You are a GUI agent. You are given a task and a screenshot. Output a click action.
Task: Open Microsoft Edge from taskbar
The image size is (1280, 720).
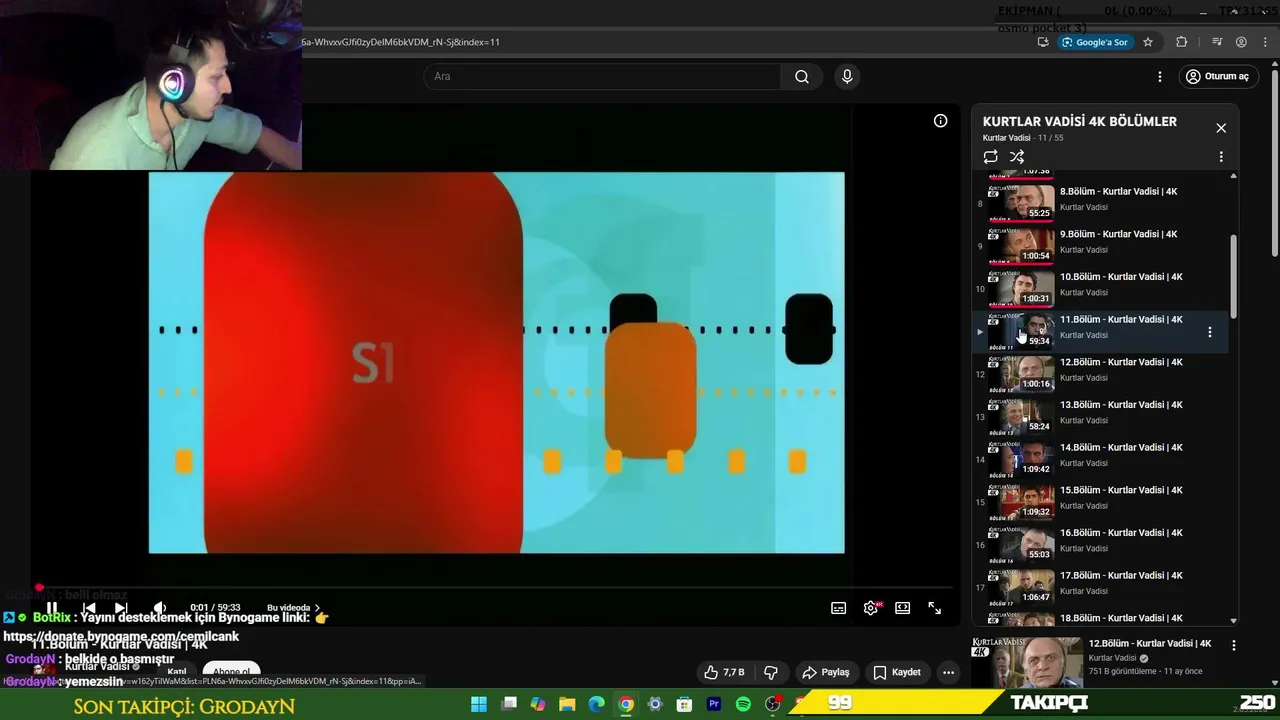(597, 704)
